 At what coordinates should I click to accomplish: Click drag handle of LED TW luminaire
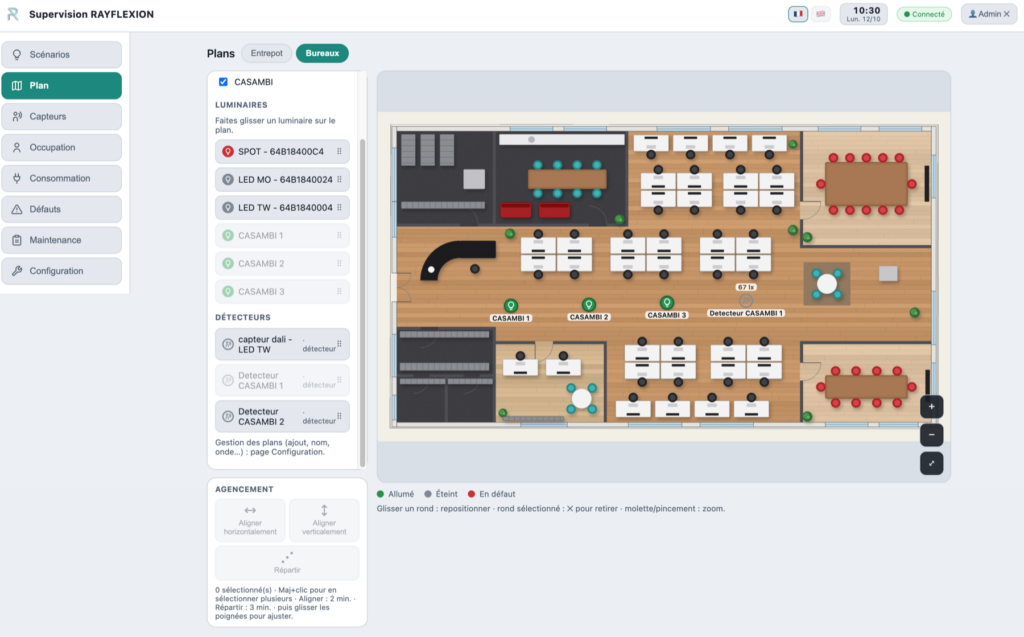(x=339, y=208)
